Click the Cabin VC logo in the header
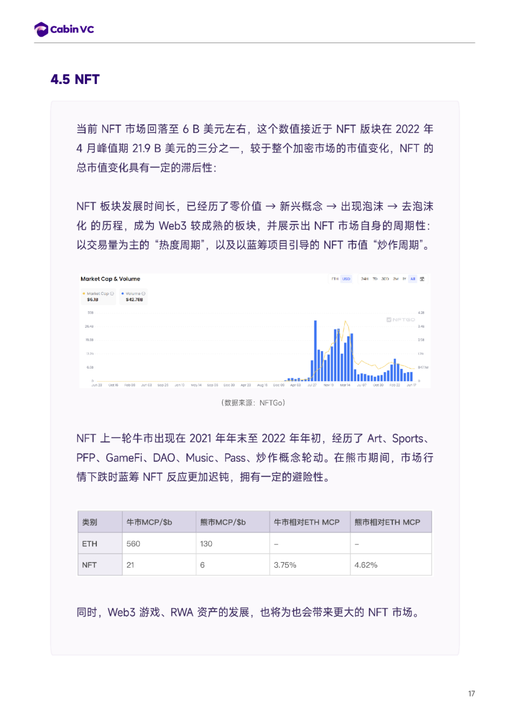 (64, 29)
